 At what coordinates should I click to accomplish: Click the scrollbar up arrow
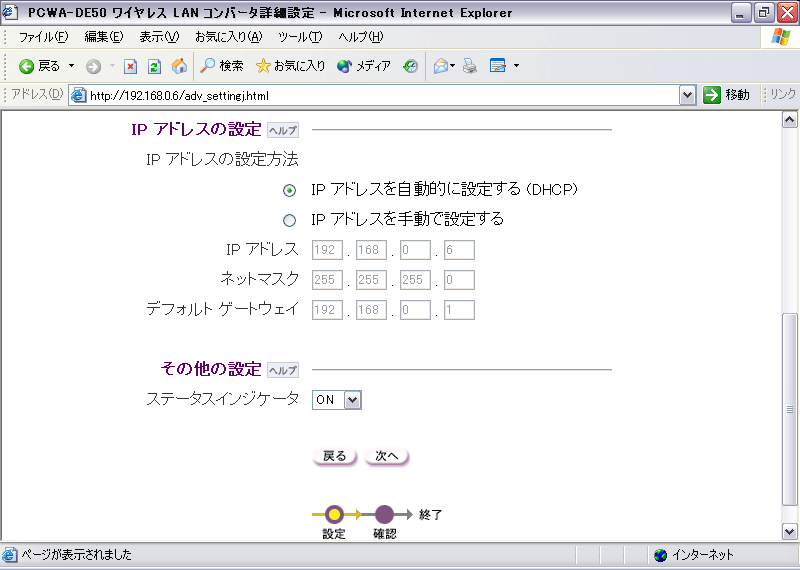pos(789,120)
